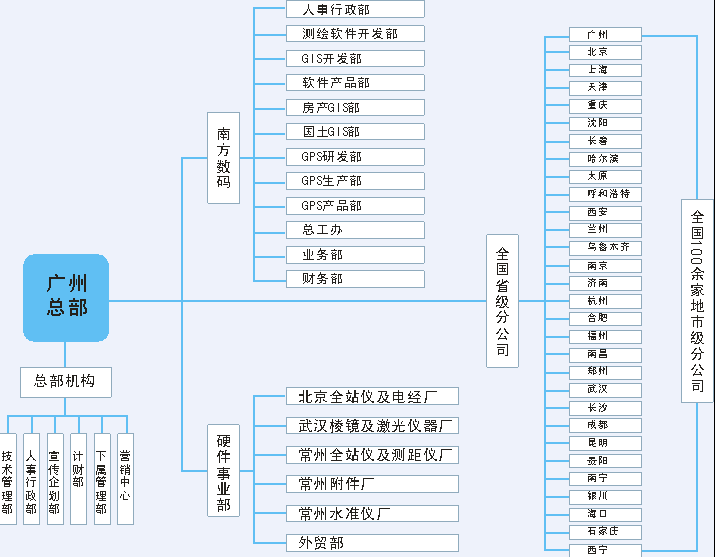Select the 全国100余家地市级分公司 box

coord(697,300)
